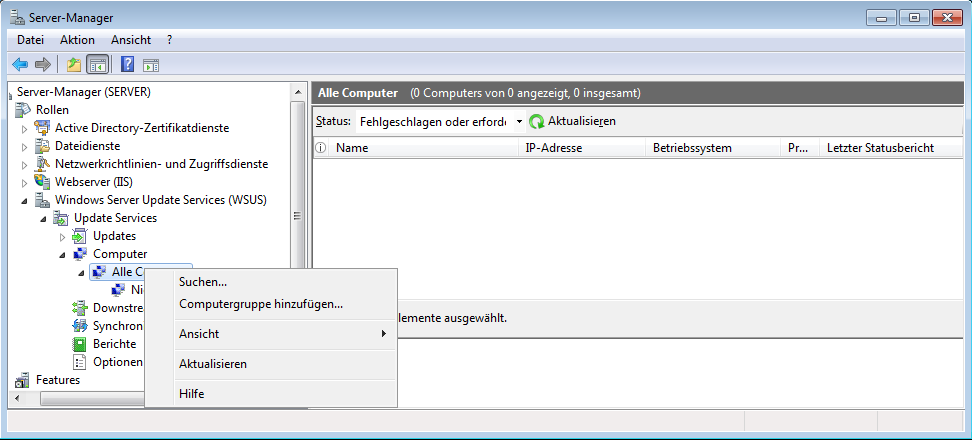Screen dimensions: 972x440
Task: Click the green Aktualisieren refresh icon
Action: (537, 122)
